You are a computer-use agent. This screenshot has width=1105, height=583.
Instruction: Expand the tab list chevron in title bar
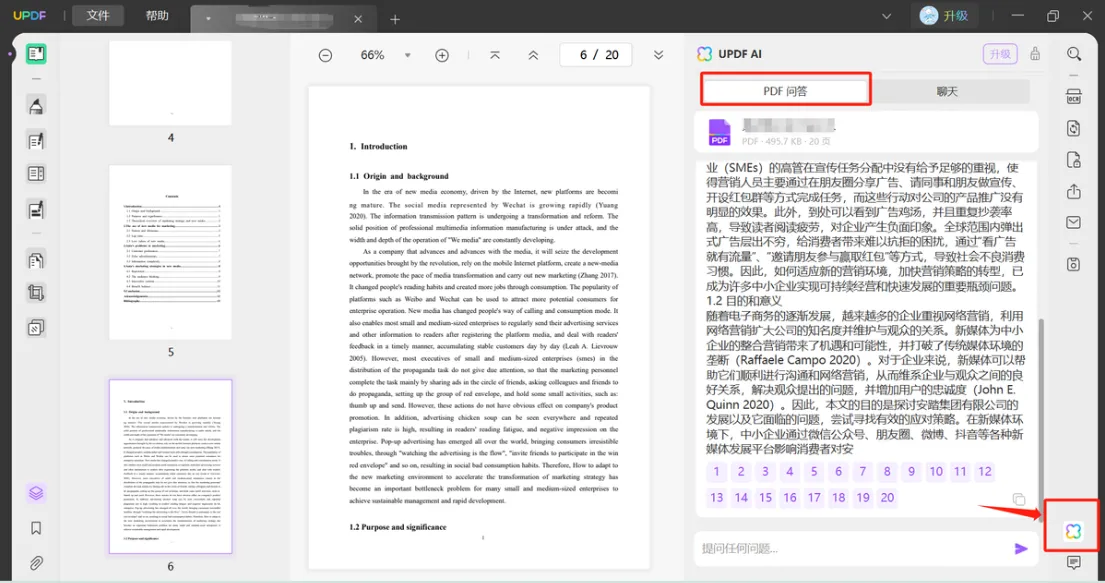[x=887, y=16]
